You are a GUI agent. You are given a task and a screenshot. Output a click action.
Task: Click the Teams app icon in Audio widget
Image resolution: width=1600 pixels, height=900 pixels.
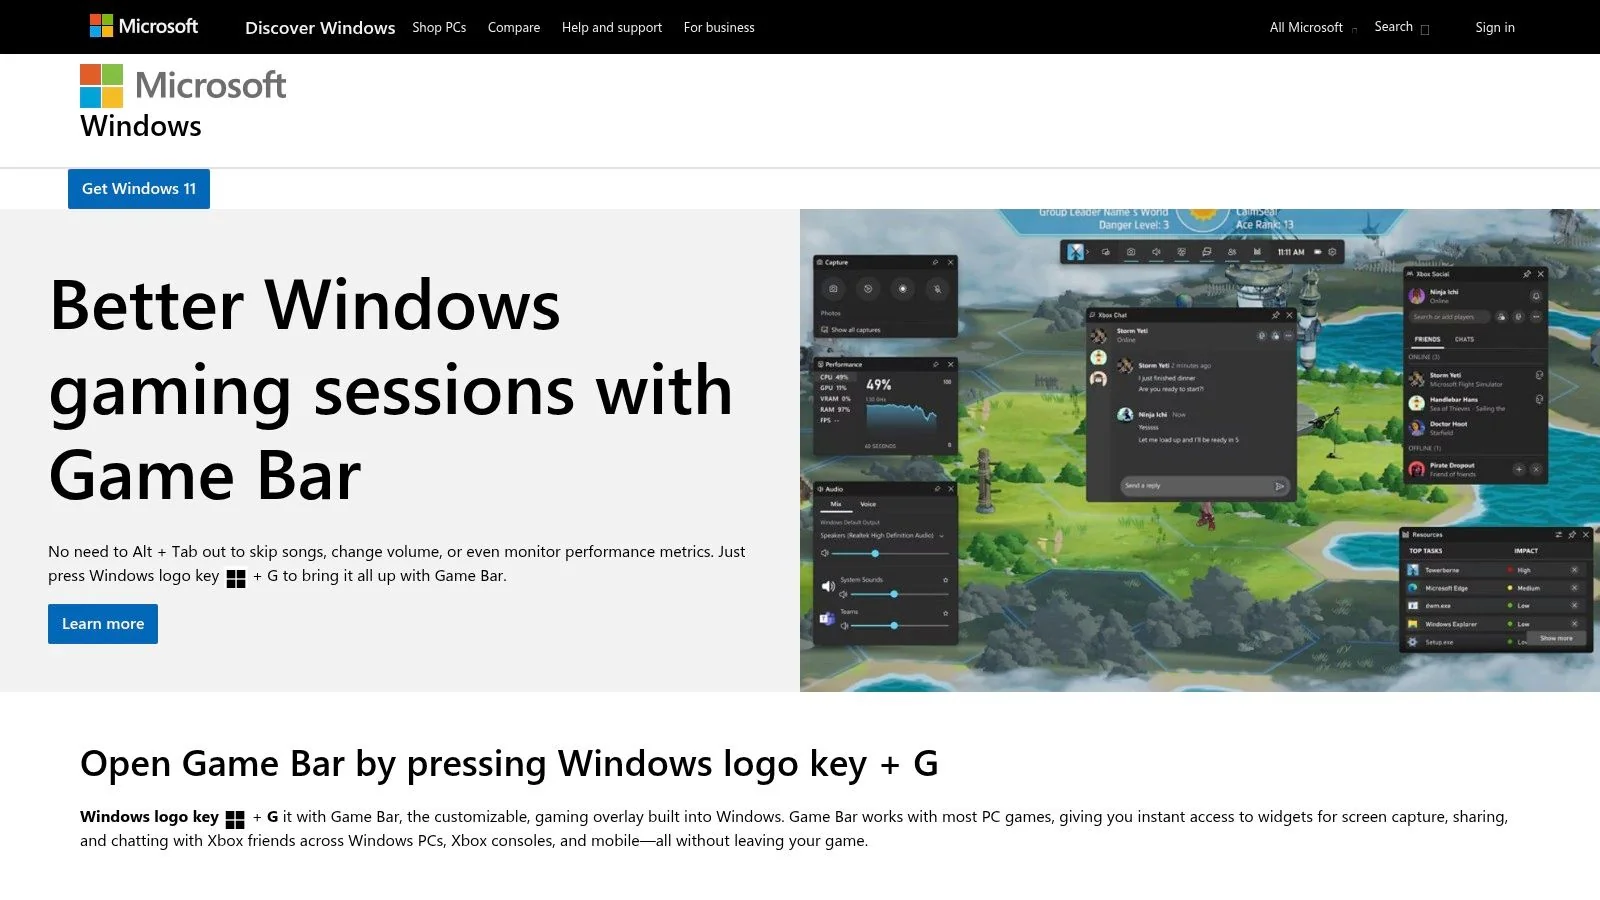[827, 619]
